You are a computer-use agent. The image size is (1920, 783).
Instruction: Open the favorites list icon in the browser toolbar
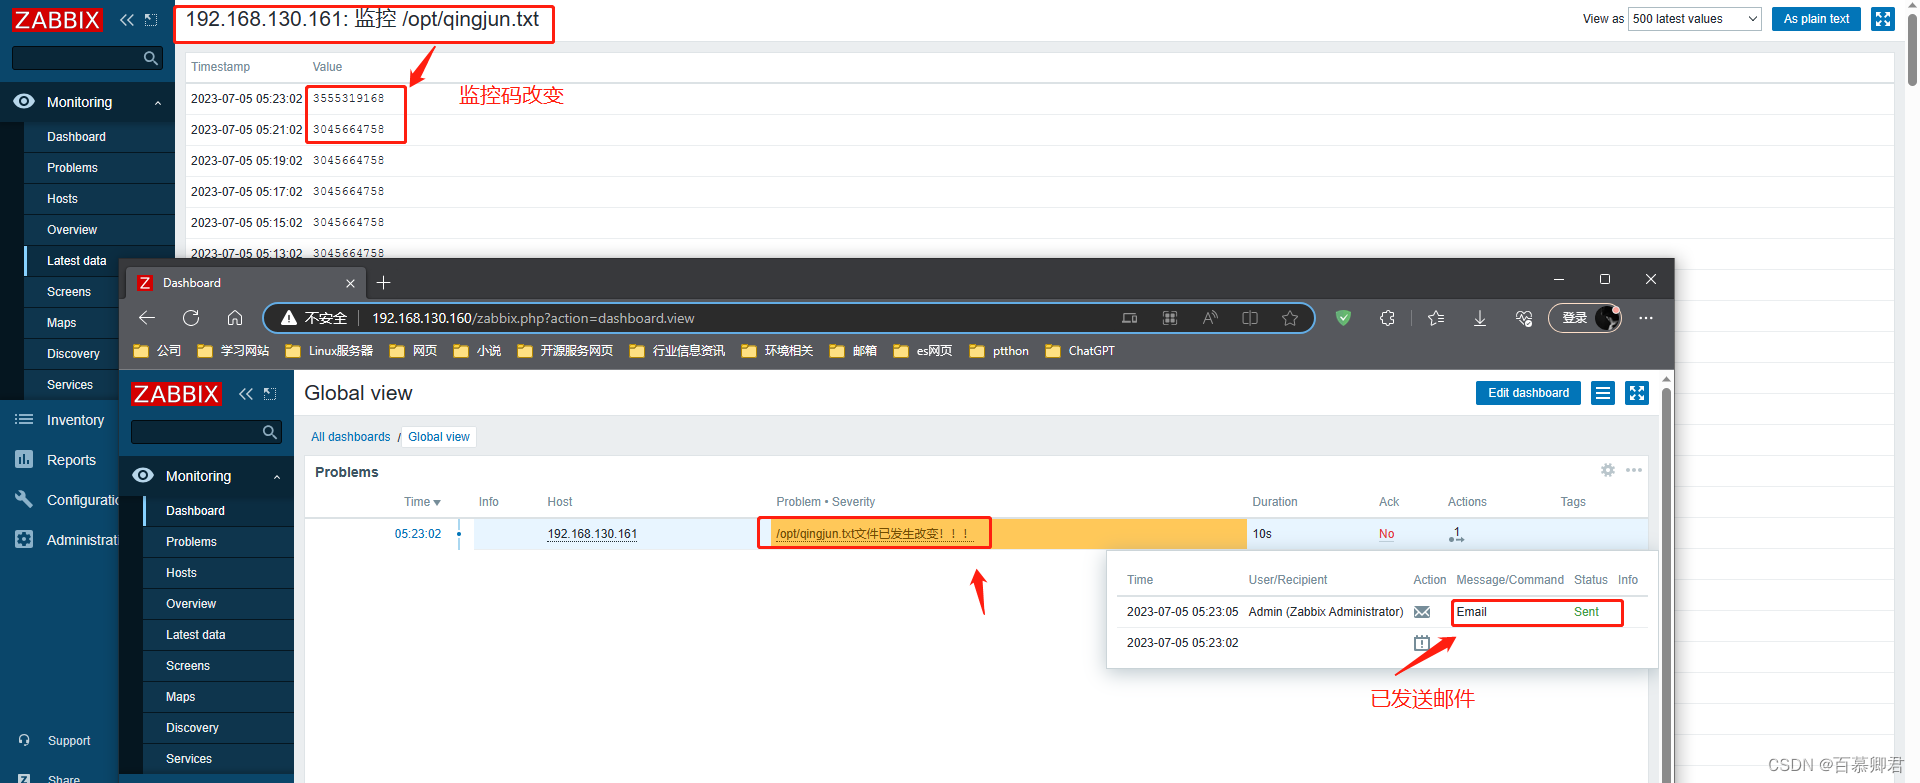1436,318
